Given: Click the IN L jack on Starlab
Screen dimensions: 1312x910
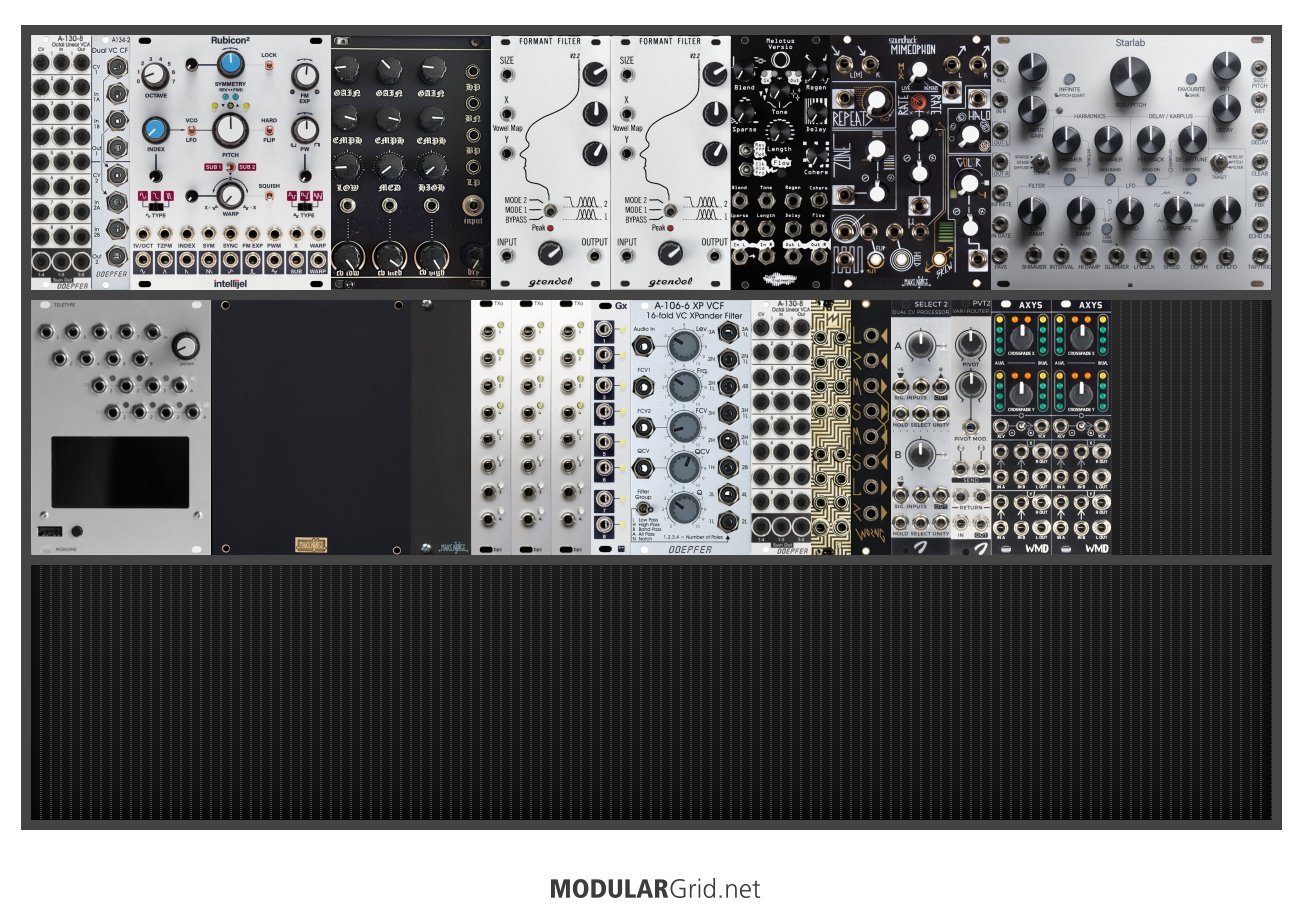Looking at the screenshot, I should pyautogui.click(x=1001, y=66).
